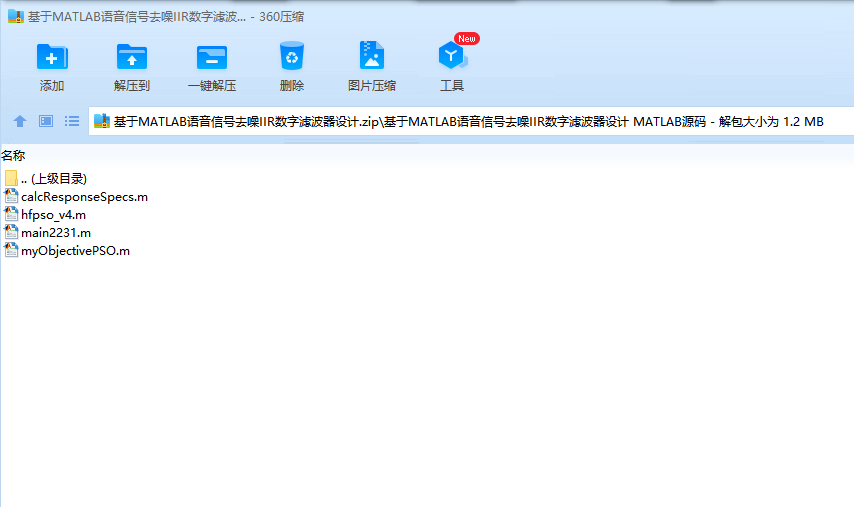
Task: Click the zip archive icon in address bar
Action: click(102, 121)
